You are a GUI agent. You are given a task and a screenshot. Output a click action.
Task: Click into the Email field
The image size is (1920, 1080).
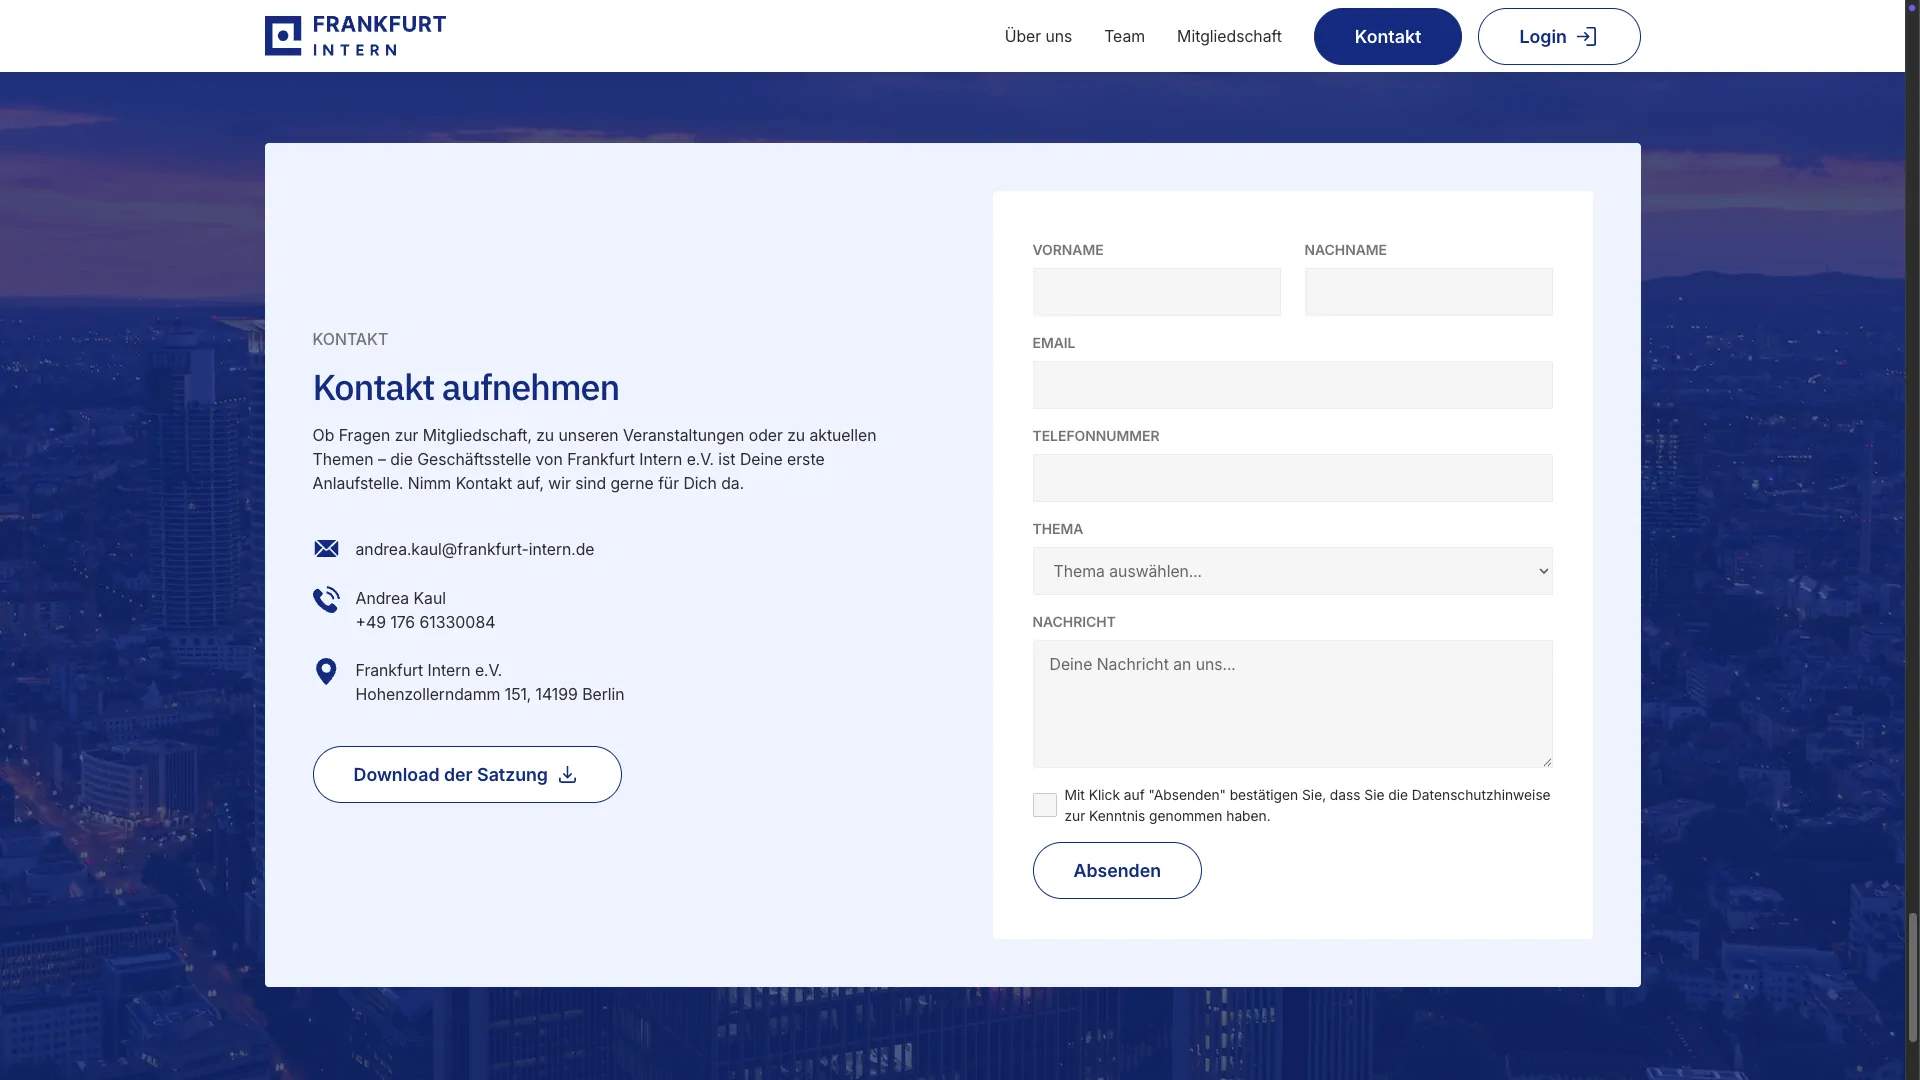pos(1292,385)
